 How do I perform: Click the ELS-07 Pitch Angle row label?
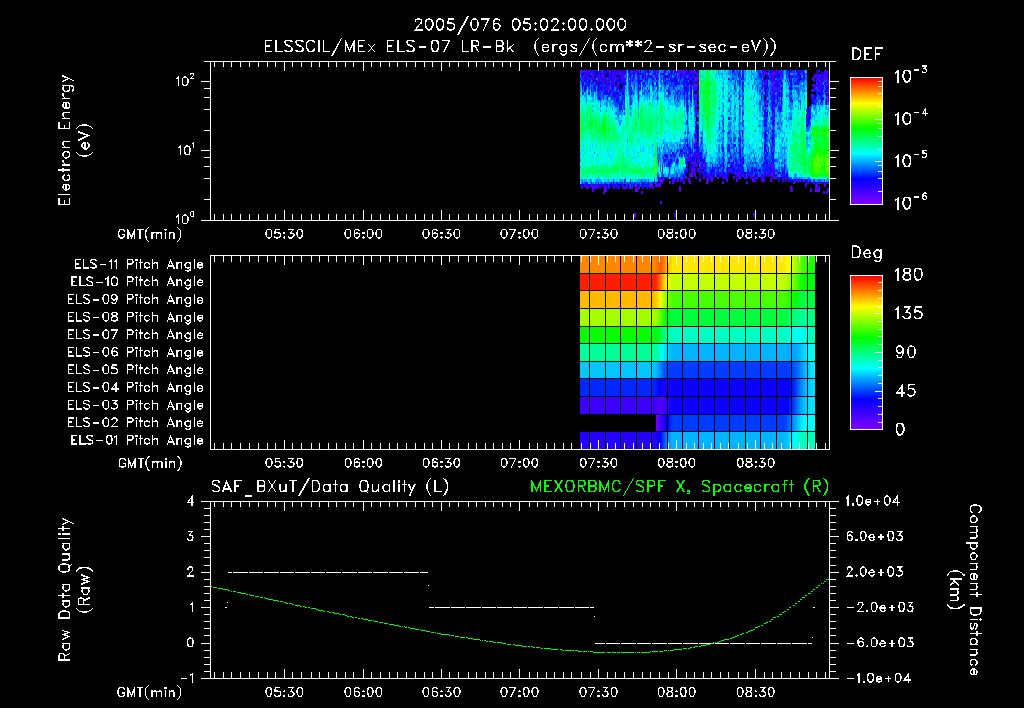tap(135, 335)
